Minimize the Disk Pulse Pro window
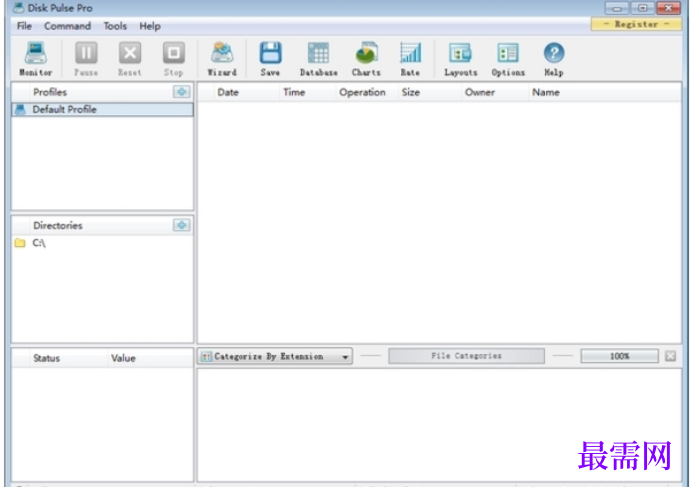Image resolution: width=690 pixels, height=487 pixels. (617, 8)
